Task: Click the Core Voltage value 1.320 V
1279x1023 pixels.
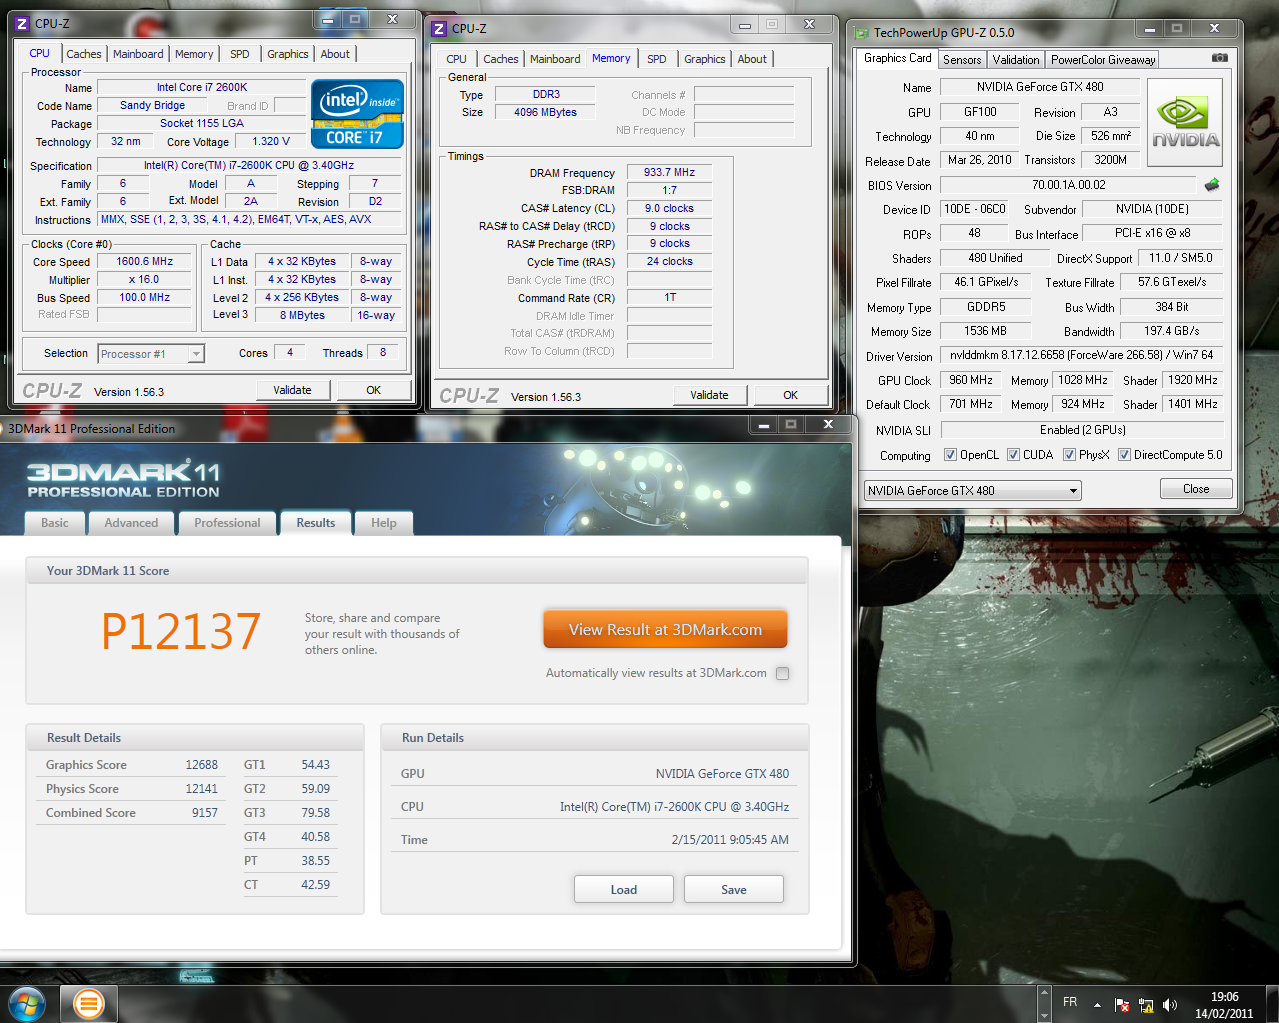Action: 271,142
